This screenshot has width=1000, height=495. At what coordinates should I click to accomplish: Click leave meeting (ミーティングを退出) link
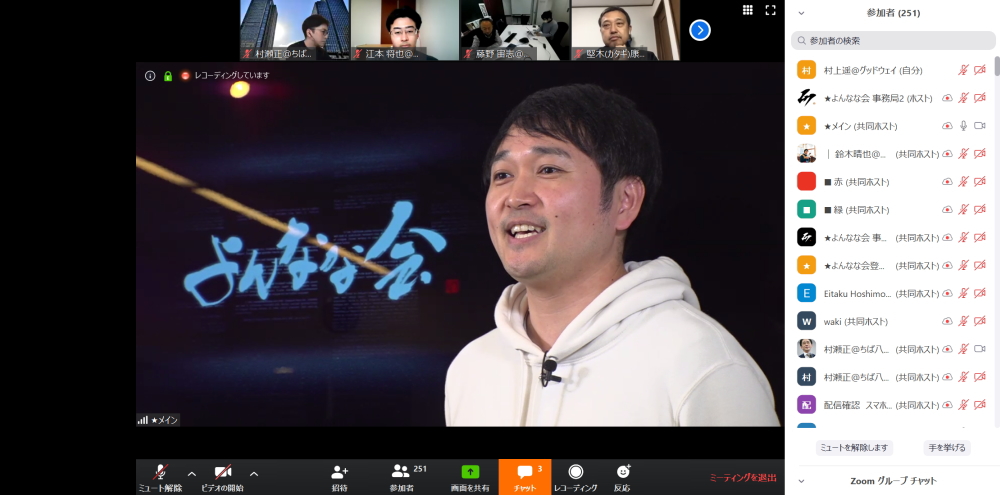[743, 477]
